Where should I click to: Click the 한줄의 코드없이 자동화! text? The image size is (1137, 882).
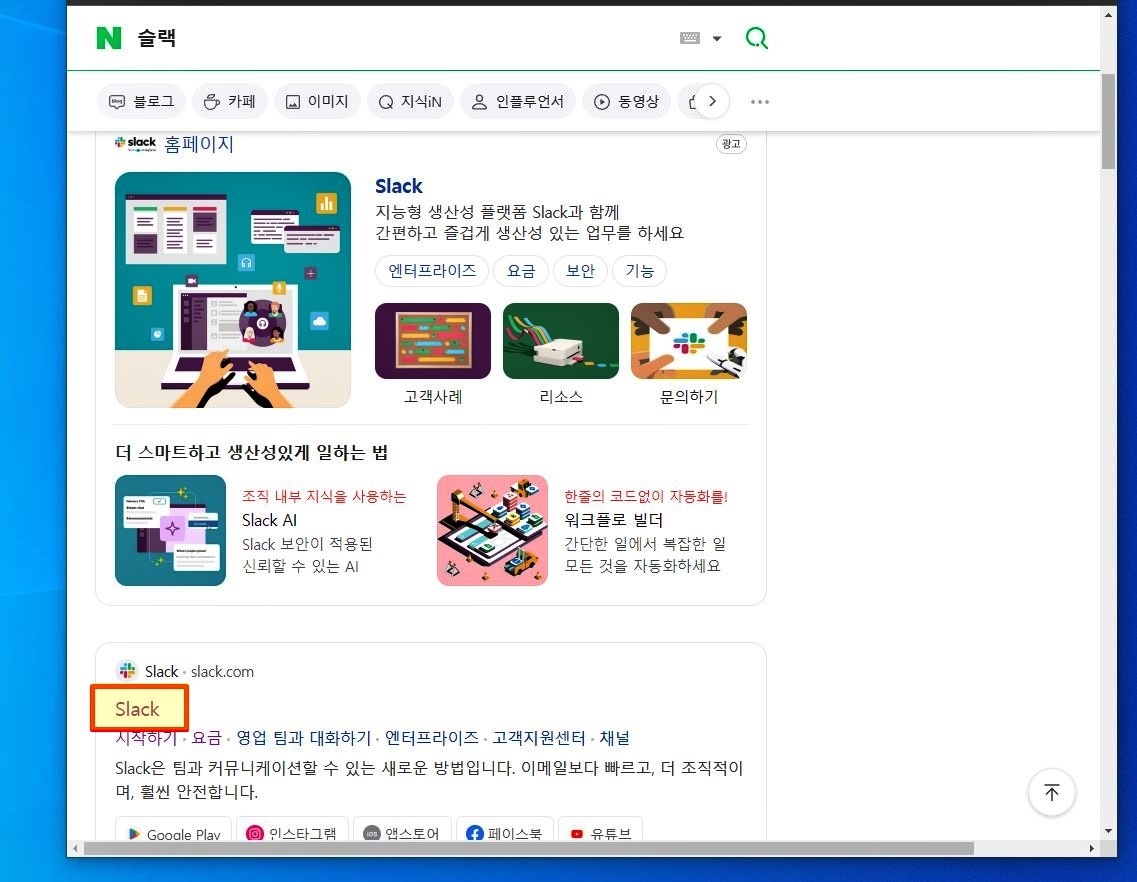646,496
